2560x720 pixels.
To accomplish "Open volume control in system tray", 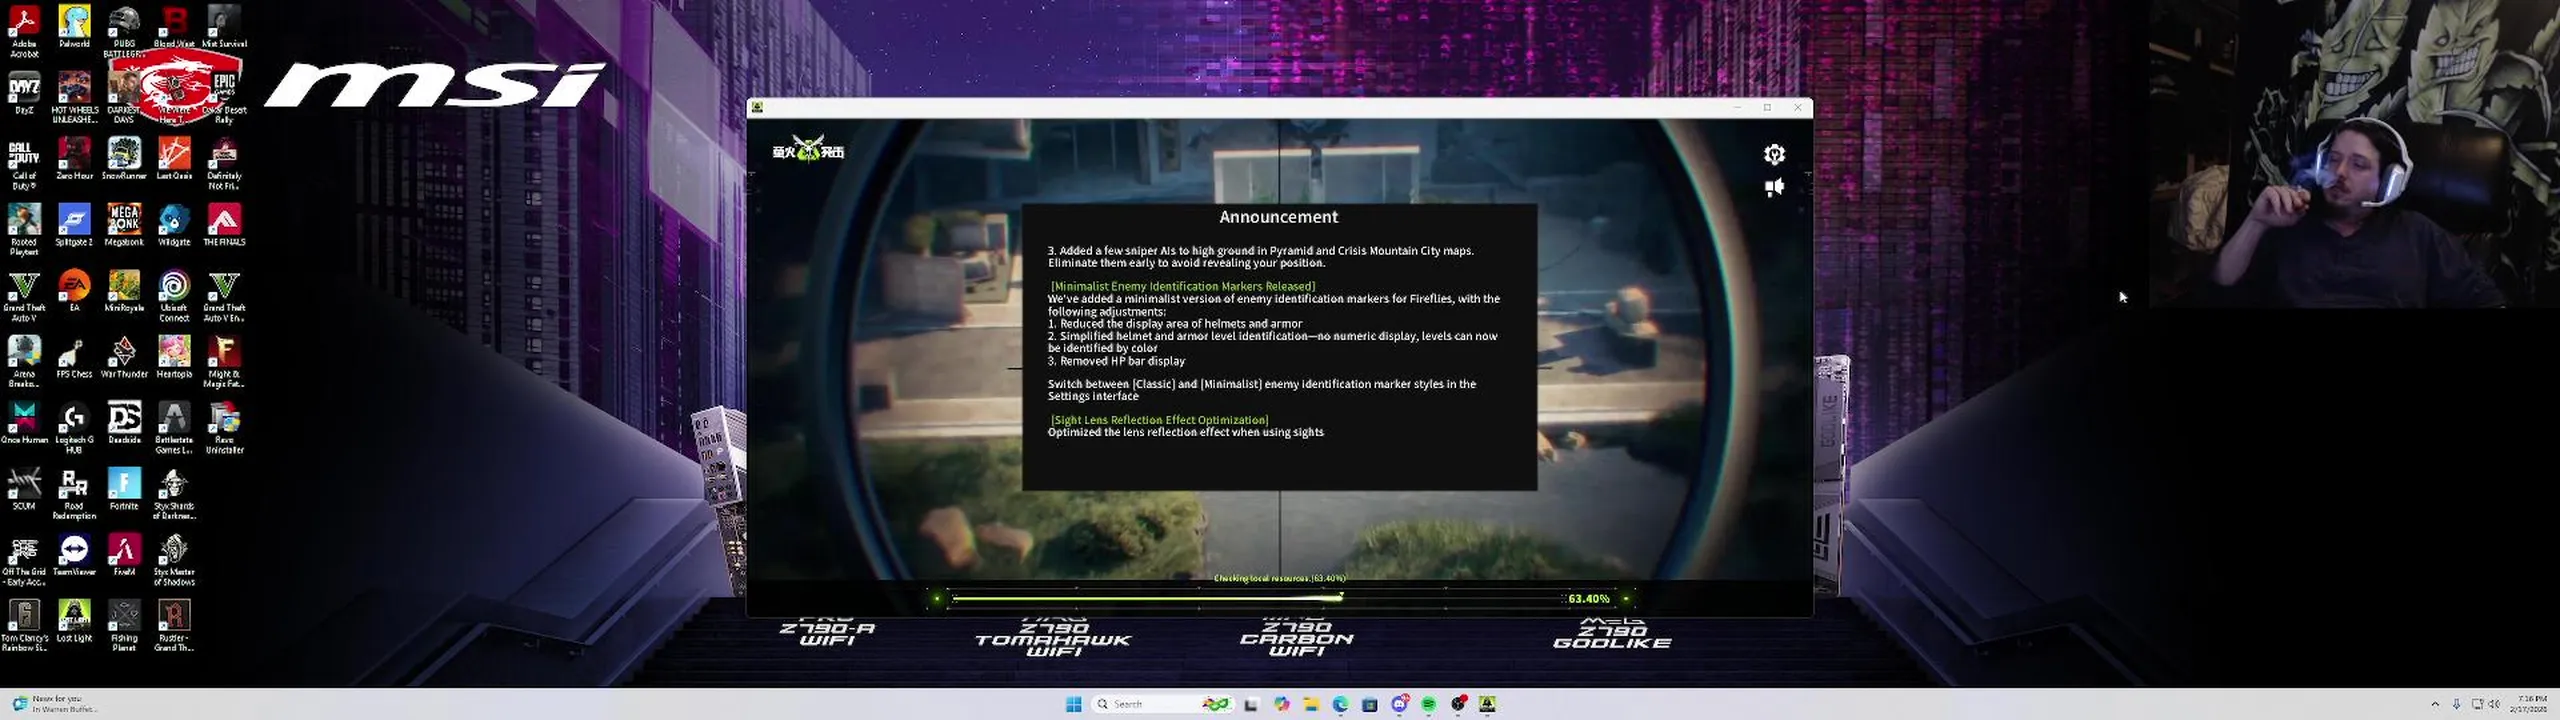I will [2494, 704].
